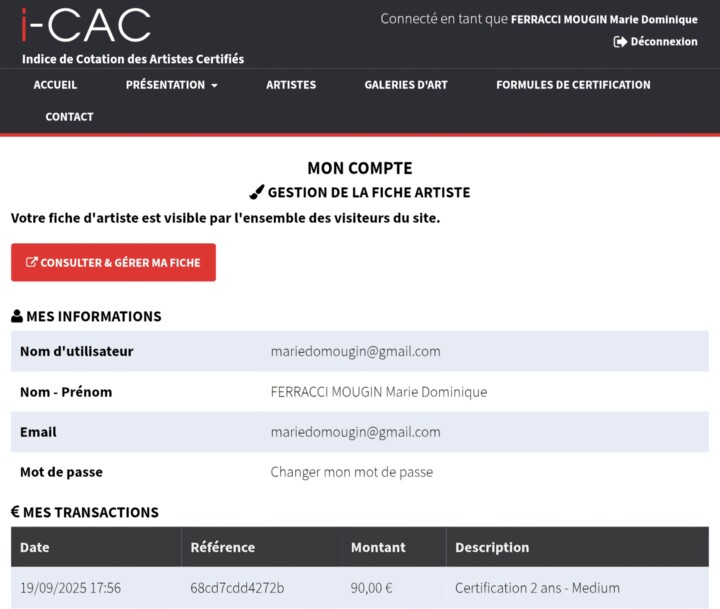Select transaction reference 68cd7cdd4272b
Viewport: 720px width, 609px height.
[x=237, y=588]
